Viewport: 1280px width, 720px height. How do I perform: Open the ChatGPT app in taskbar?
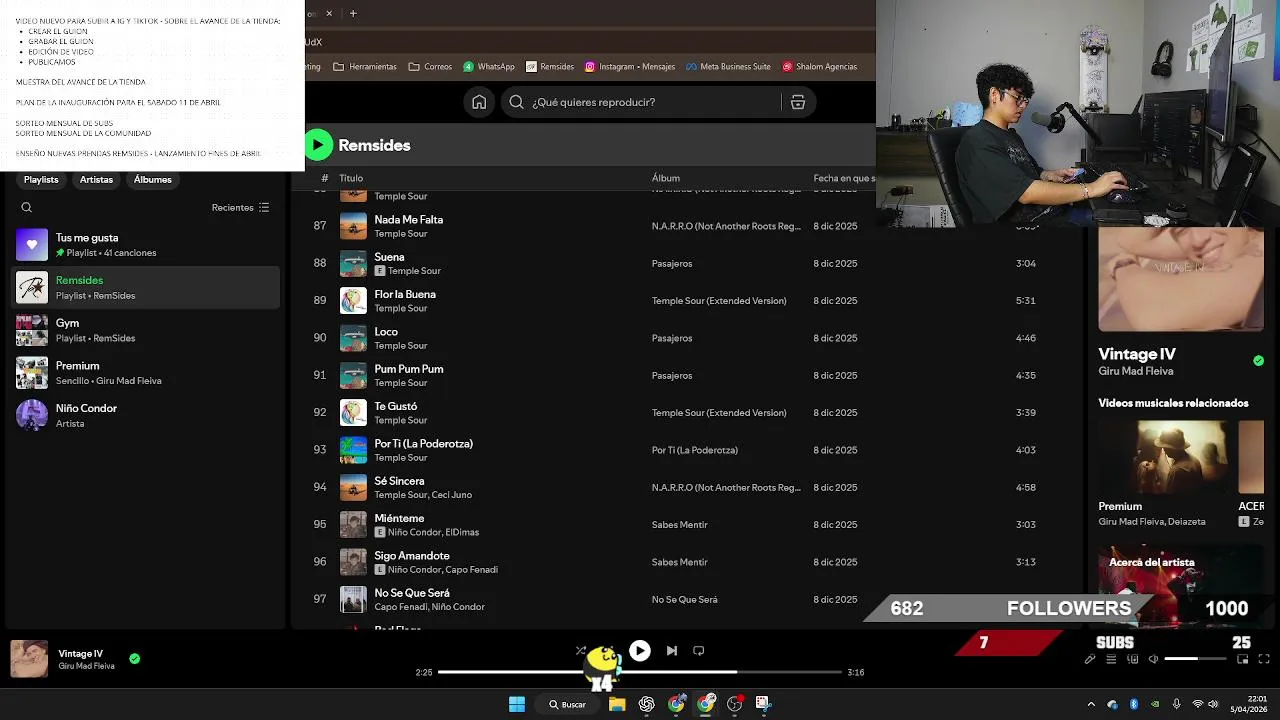647,704
